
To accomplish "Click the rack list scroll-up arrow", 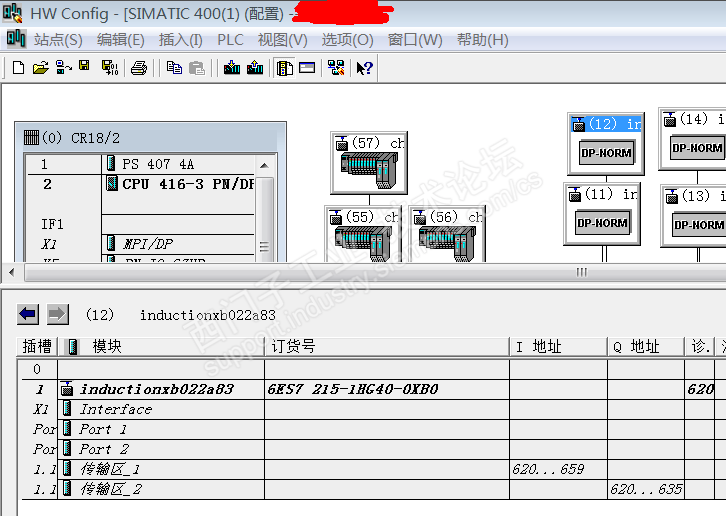I will click(x=264, y=165).
